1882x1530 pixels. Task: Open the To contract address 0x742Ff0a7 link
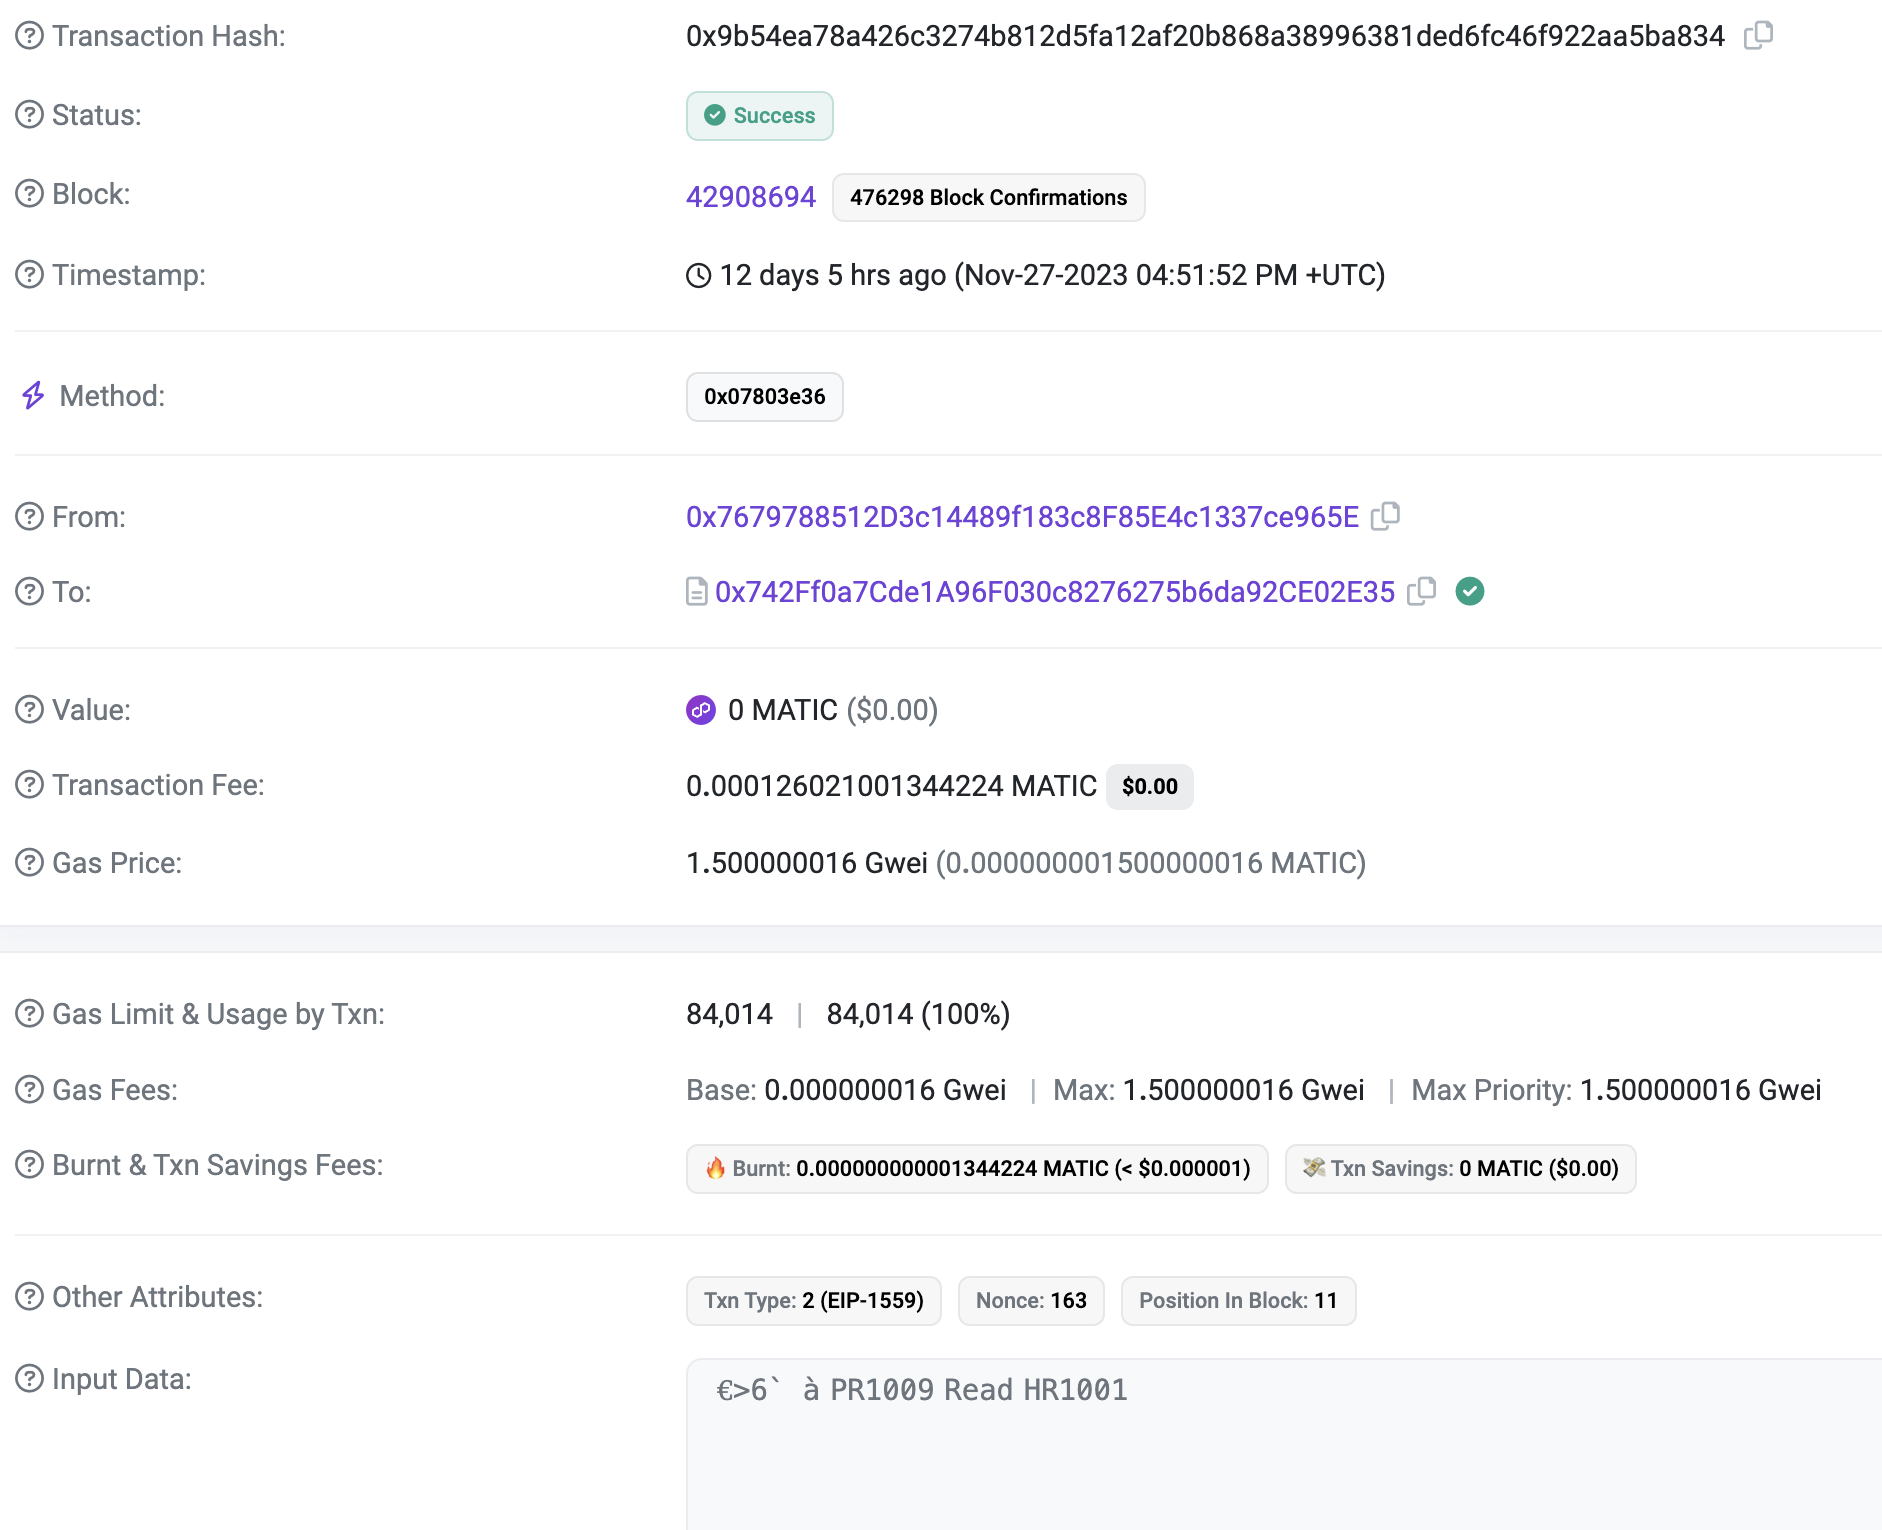pyautogui.click(x=1054, y=592)
